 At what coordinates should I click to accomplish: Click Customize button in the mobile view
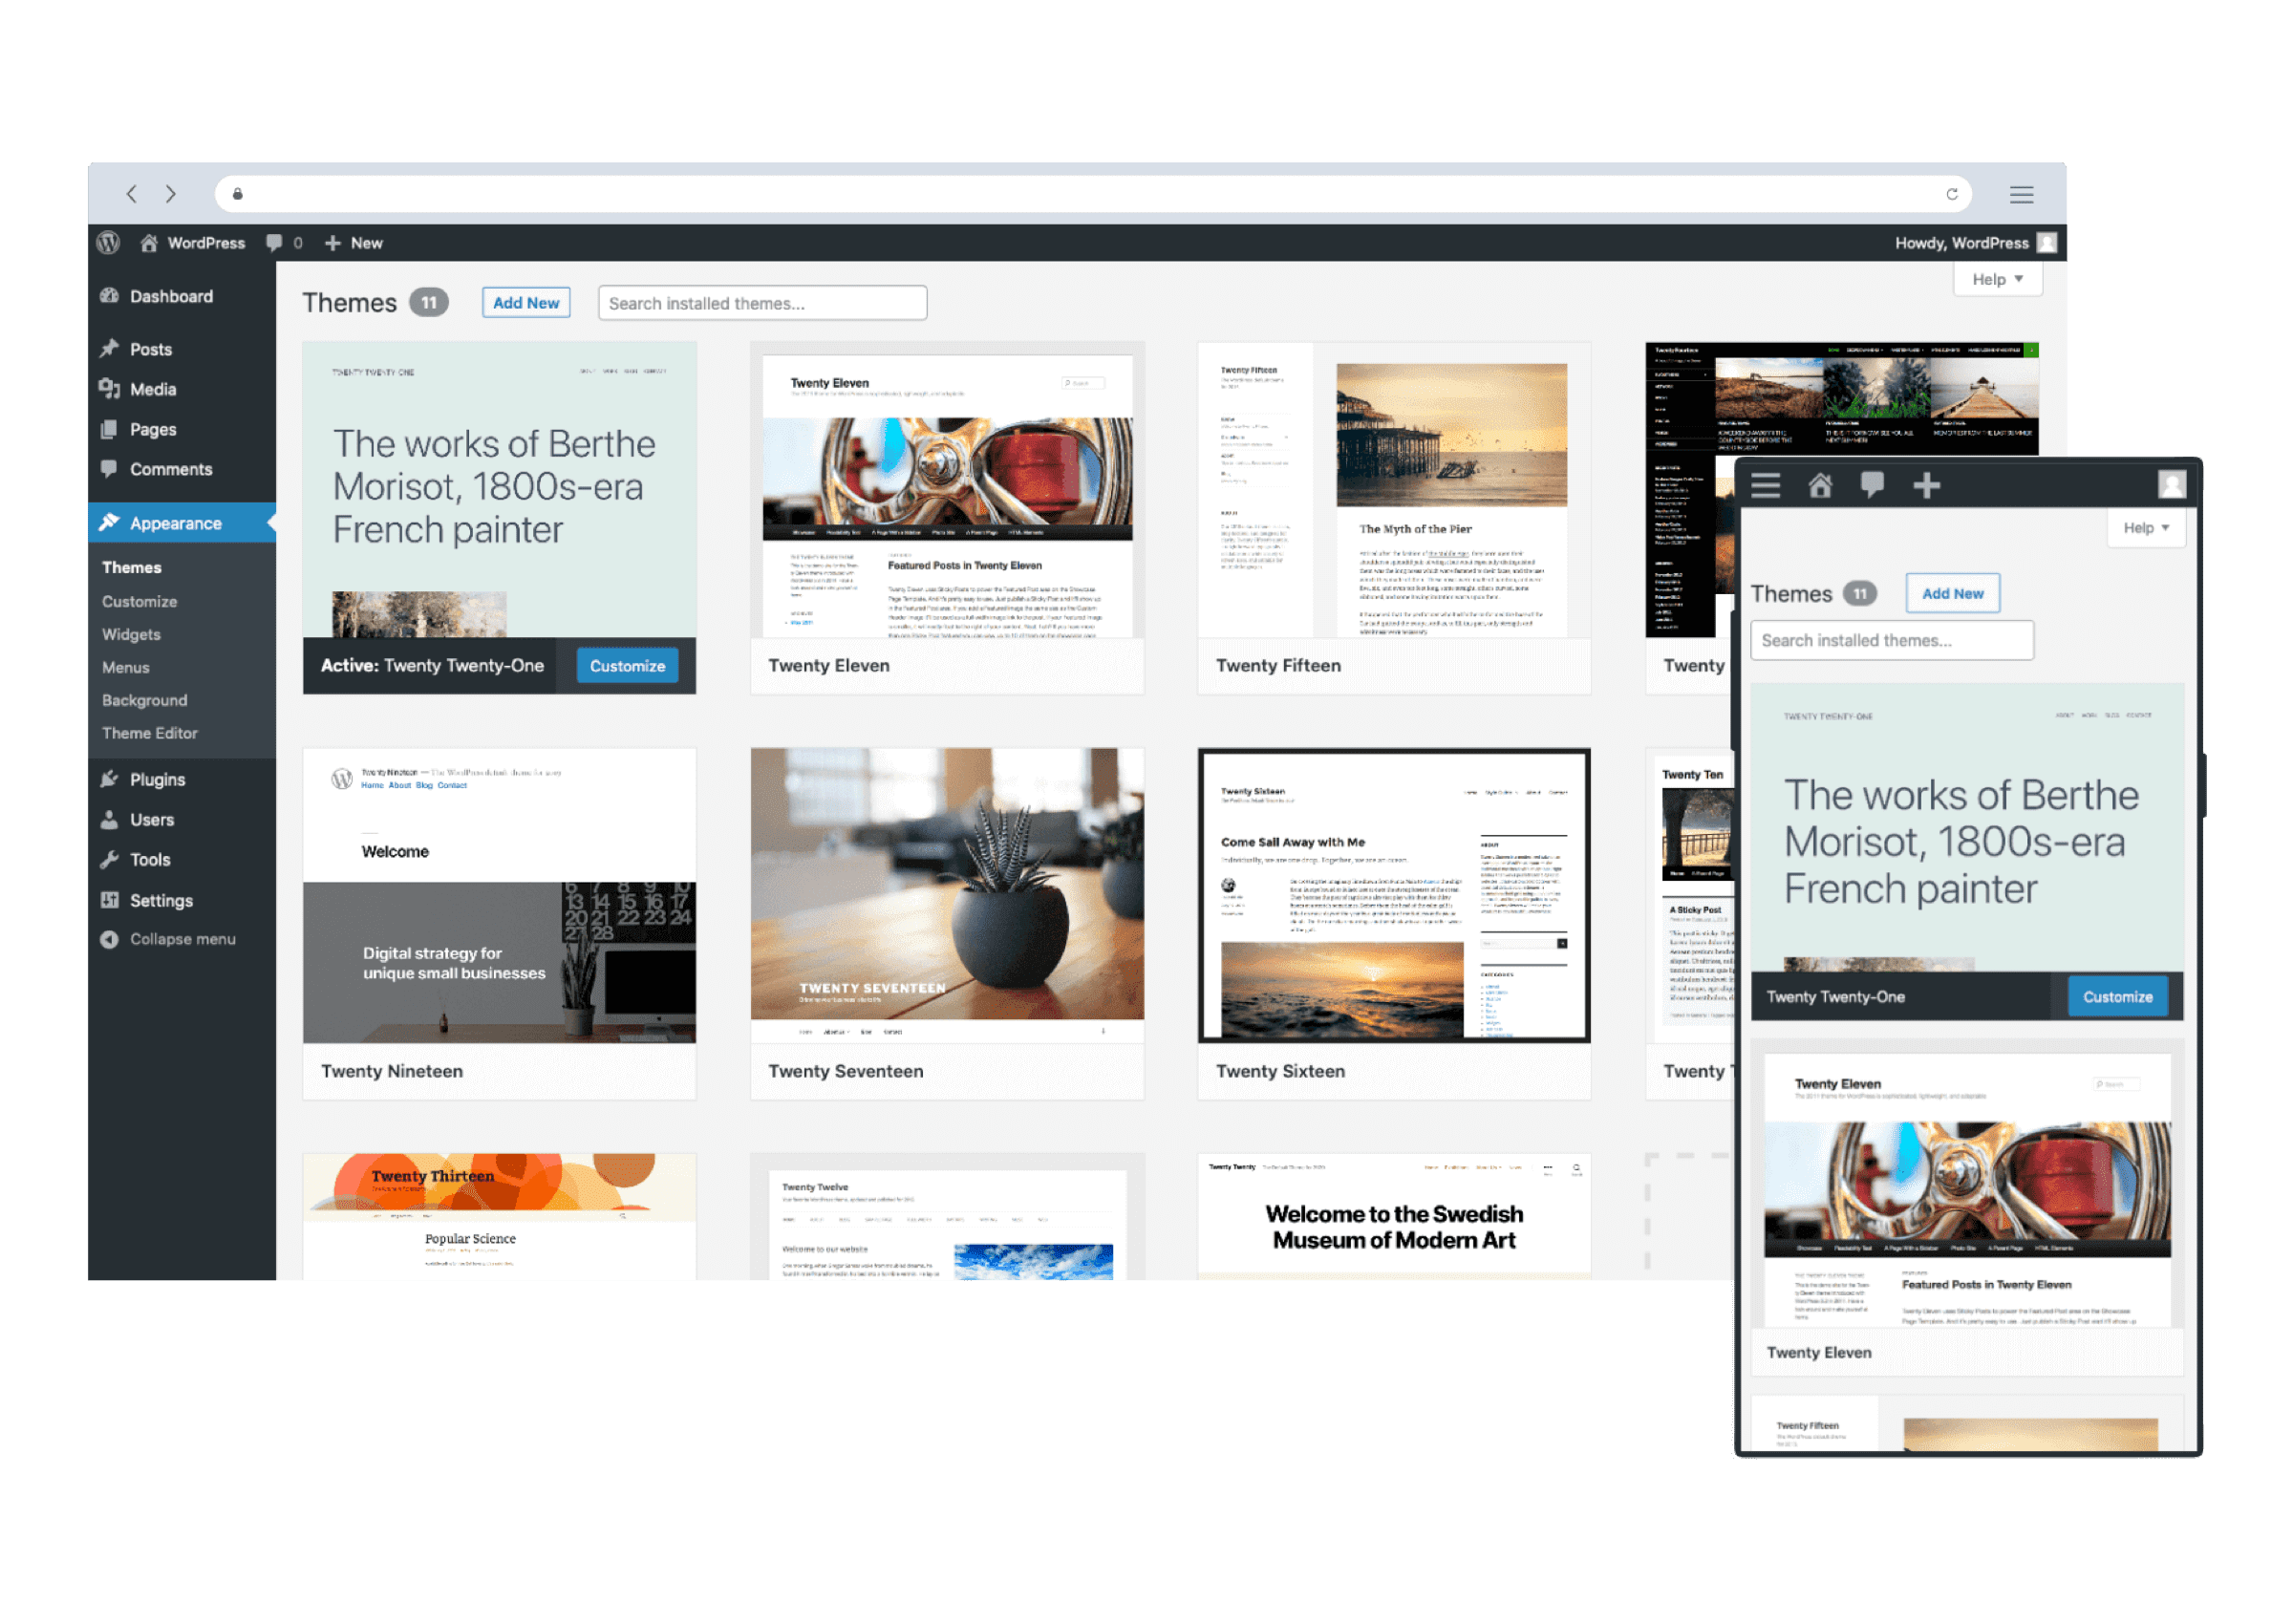point(2118,997)
